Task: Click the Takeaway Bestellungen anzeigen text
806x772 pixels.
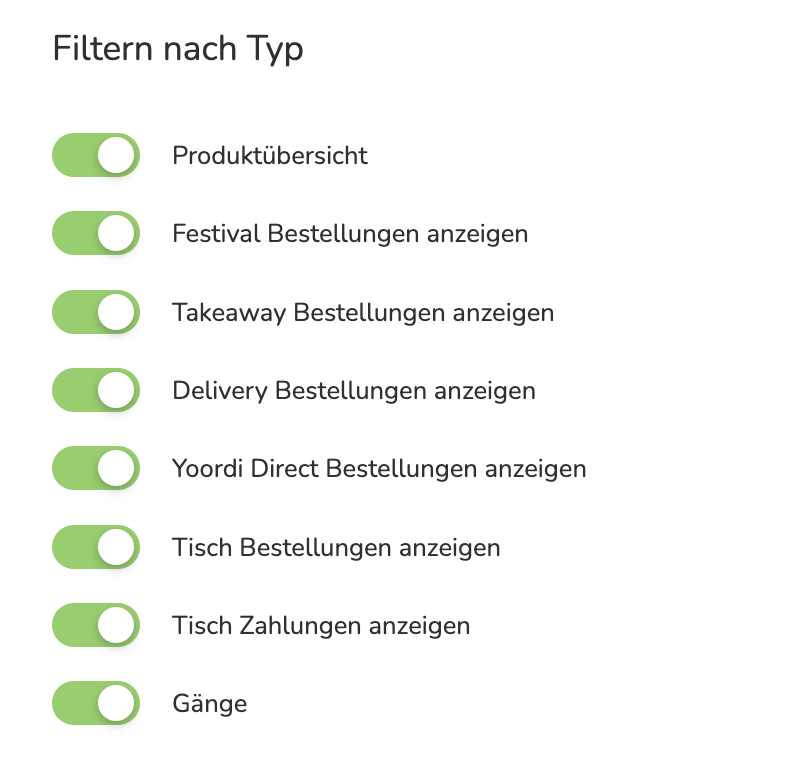Action: [363, 313]
